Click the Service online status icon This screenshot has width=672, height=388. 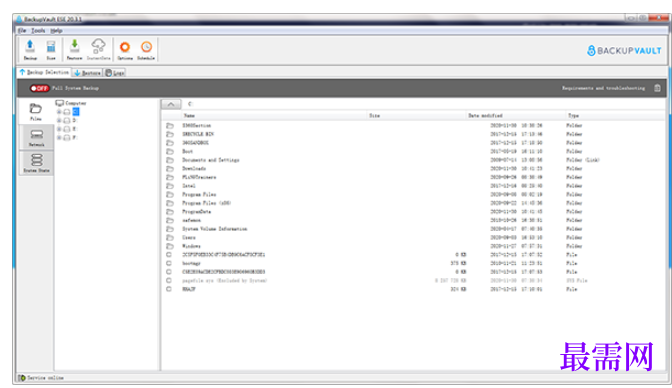(22, 378)
